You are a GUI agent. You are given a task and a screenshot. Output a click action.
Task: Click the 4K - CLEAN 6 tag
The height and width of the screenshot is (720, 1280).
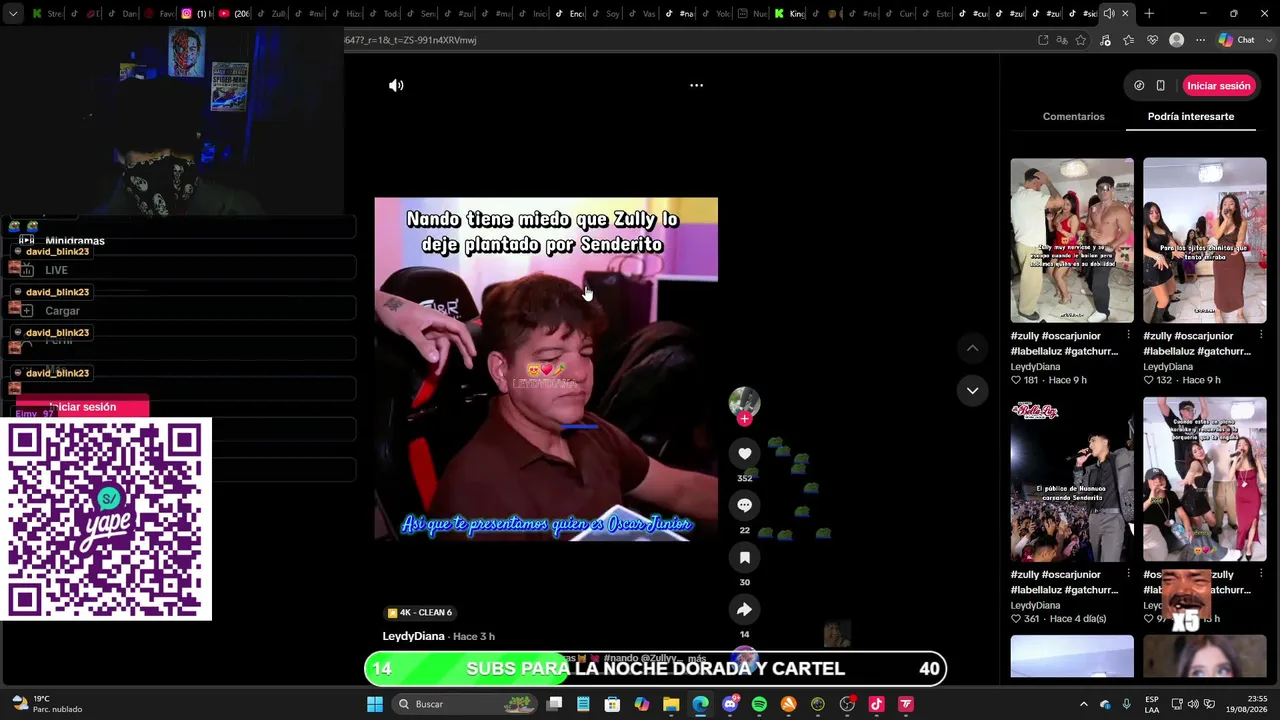click(x=420, y=613)
